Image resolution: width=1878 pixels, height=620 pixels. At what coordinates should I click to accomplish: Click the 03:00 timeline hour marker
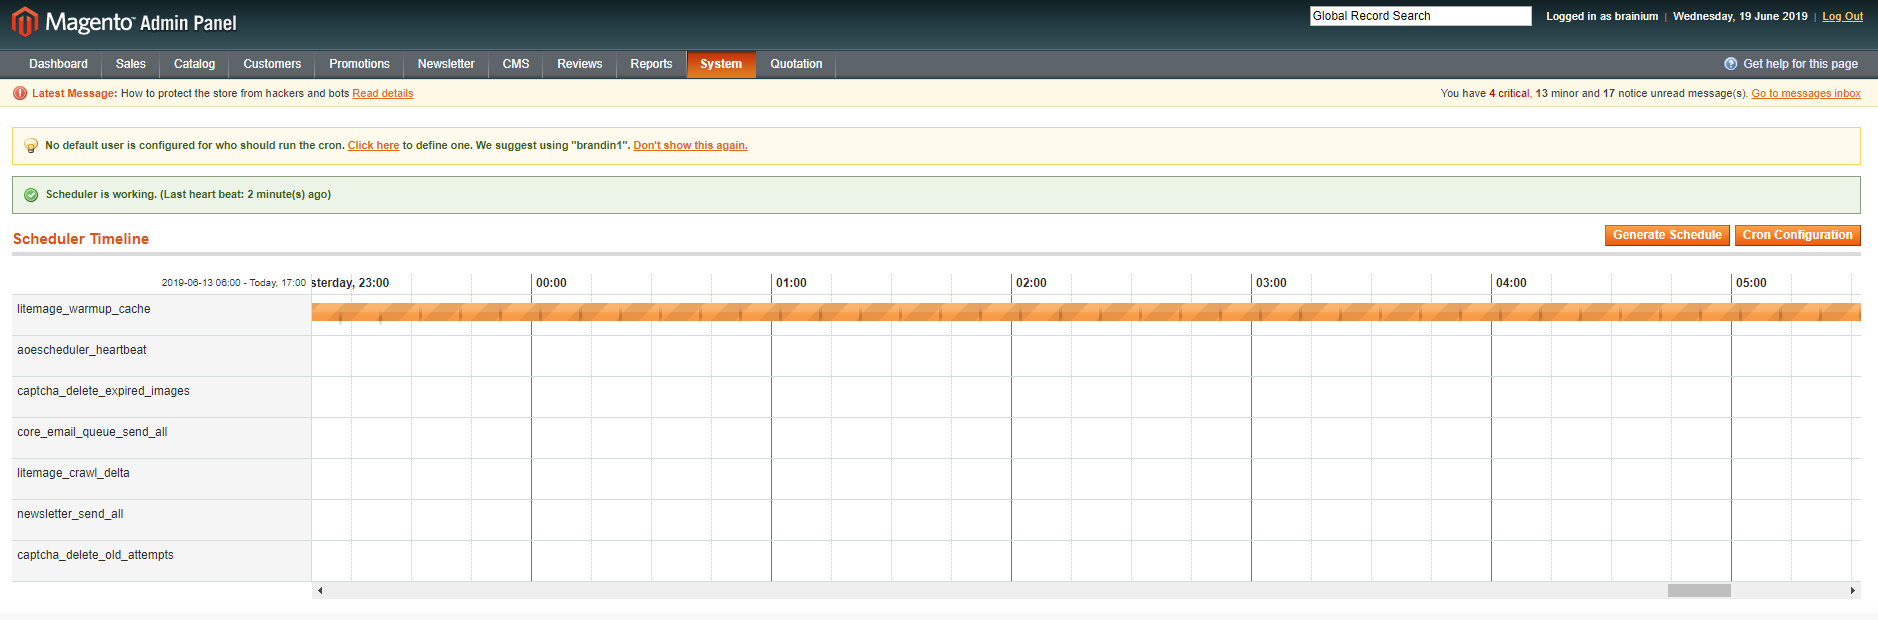click(x=1271, y=283)
